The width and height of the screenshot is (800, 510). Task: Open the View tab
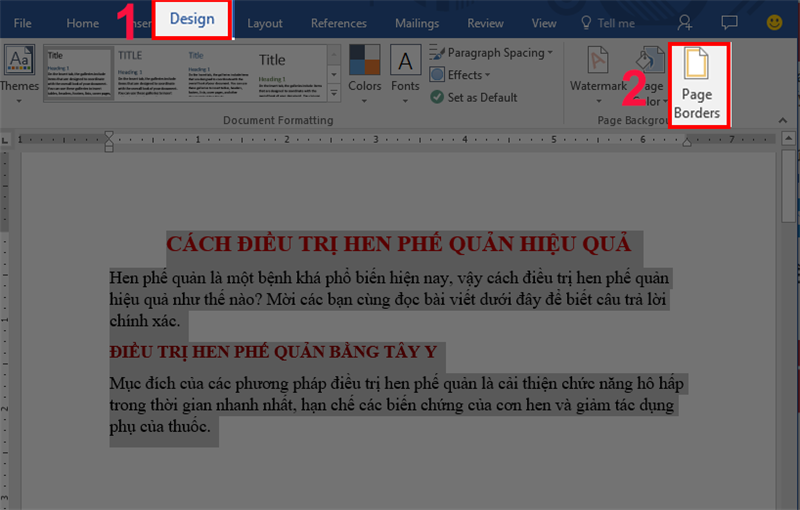544,23
